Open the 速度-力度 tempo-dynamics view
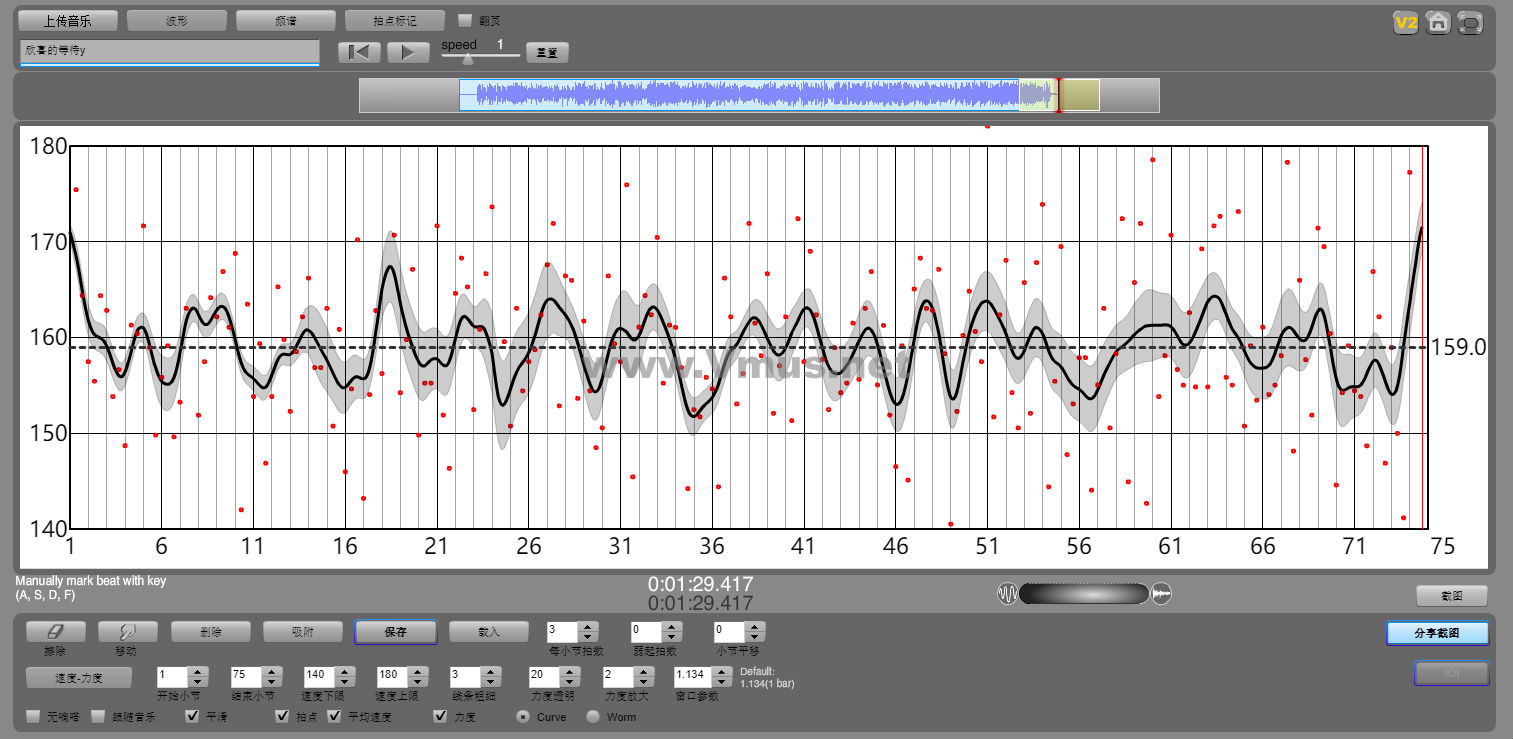1513x739 pixels. 79,677
